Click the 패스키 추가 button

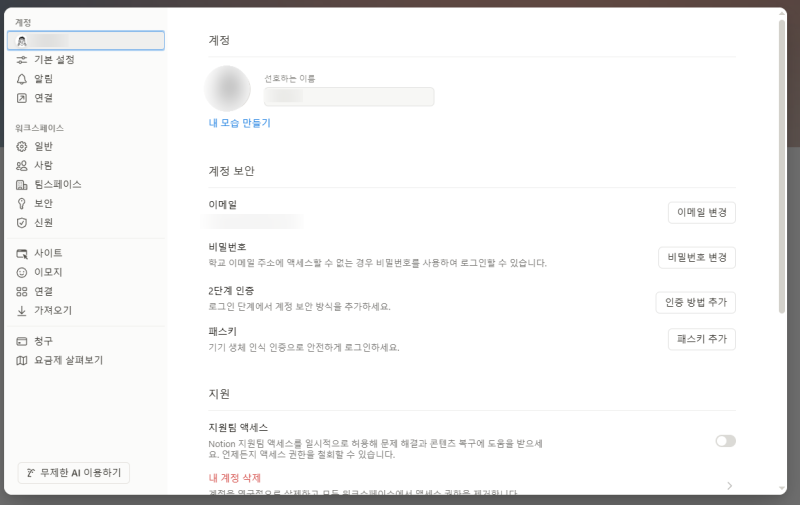pos(702,339)
